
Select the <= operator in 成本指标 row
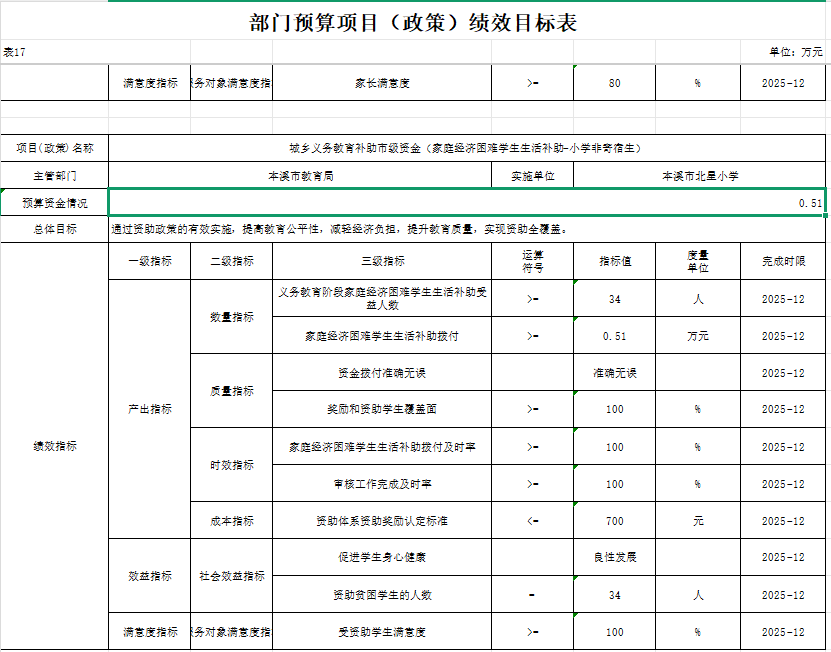532,521
